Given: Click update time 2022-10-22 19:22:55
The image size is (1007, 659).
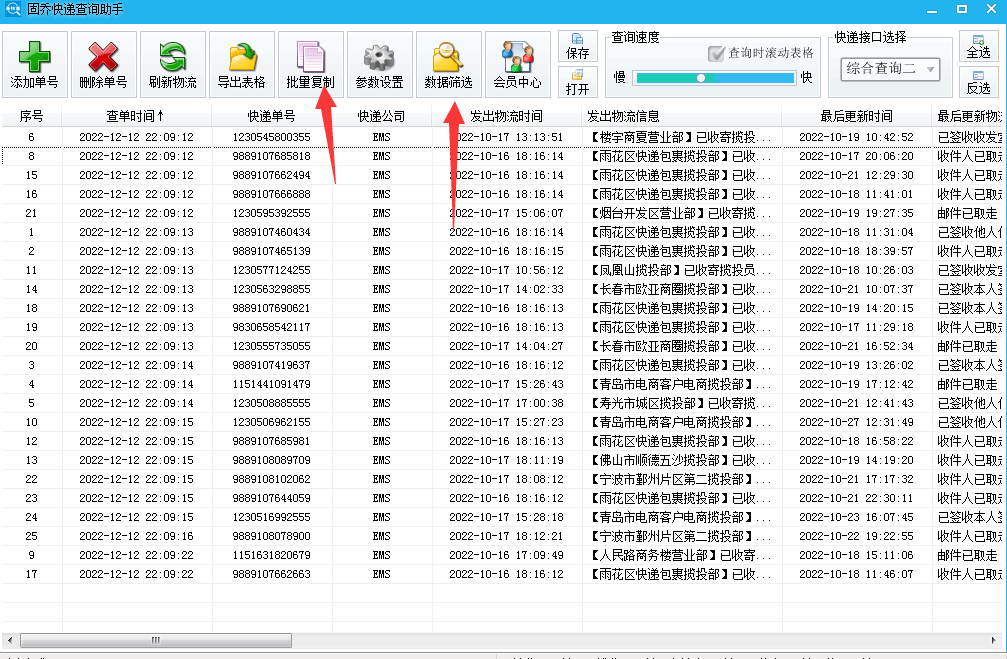Looking at the screenshot, I should [856, 536].
